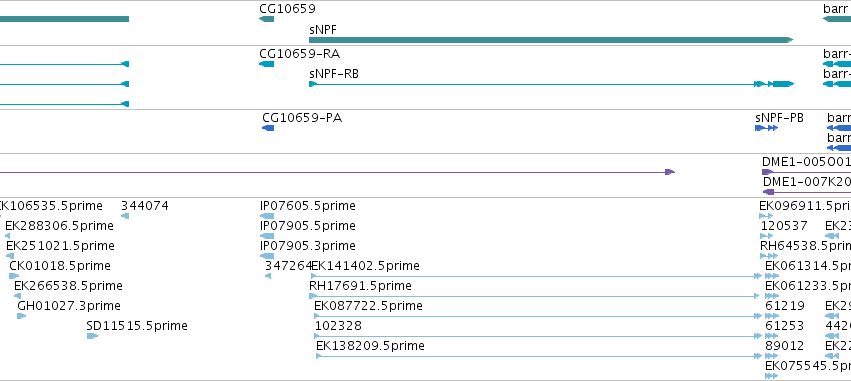Click the CK01018.5prime EST glyph

pos(14,276)
